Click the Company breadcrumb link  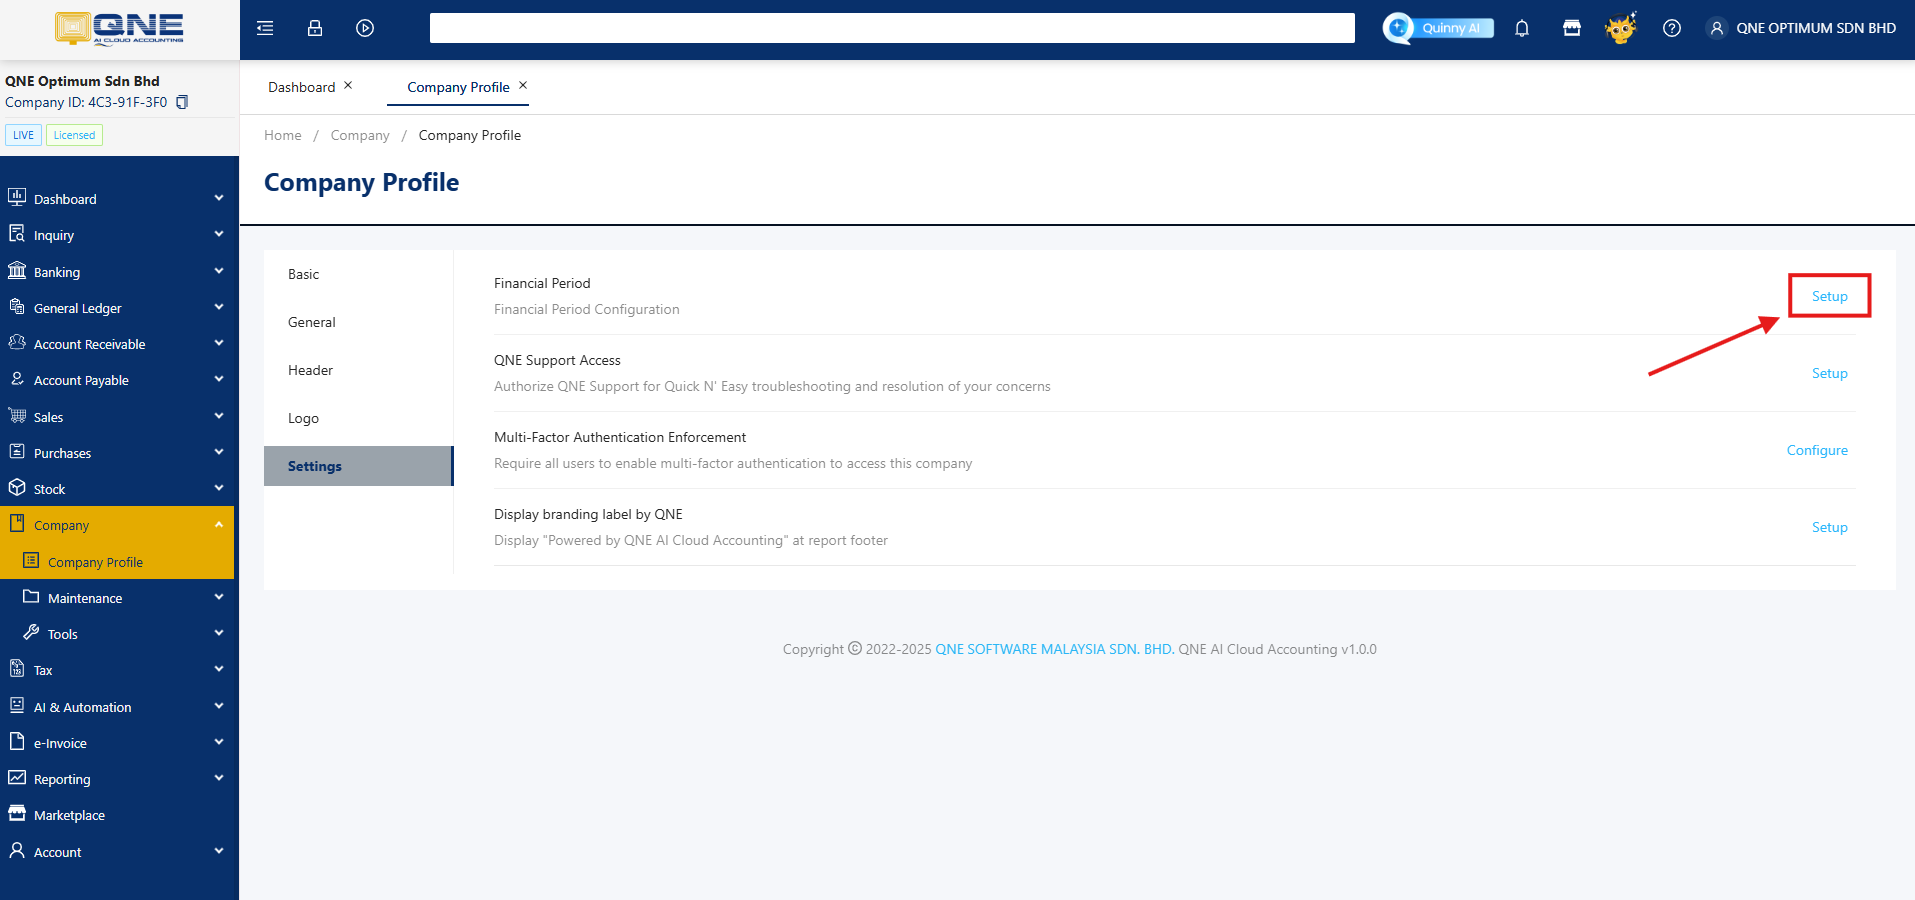tap(360, 135)
